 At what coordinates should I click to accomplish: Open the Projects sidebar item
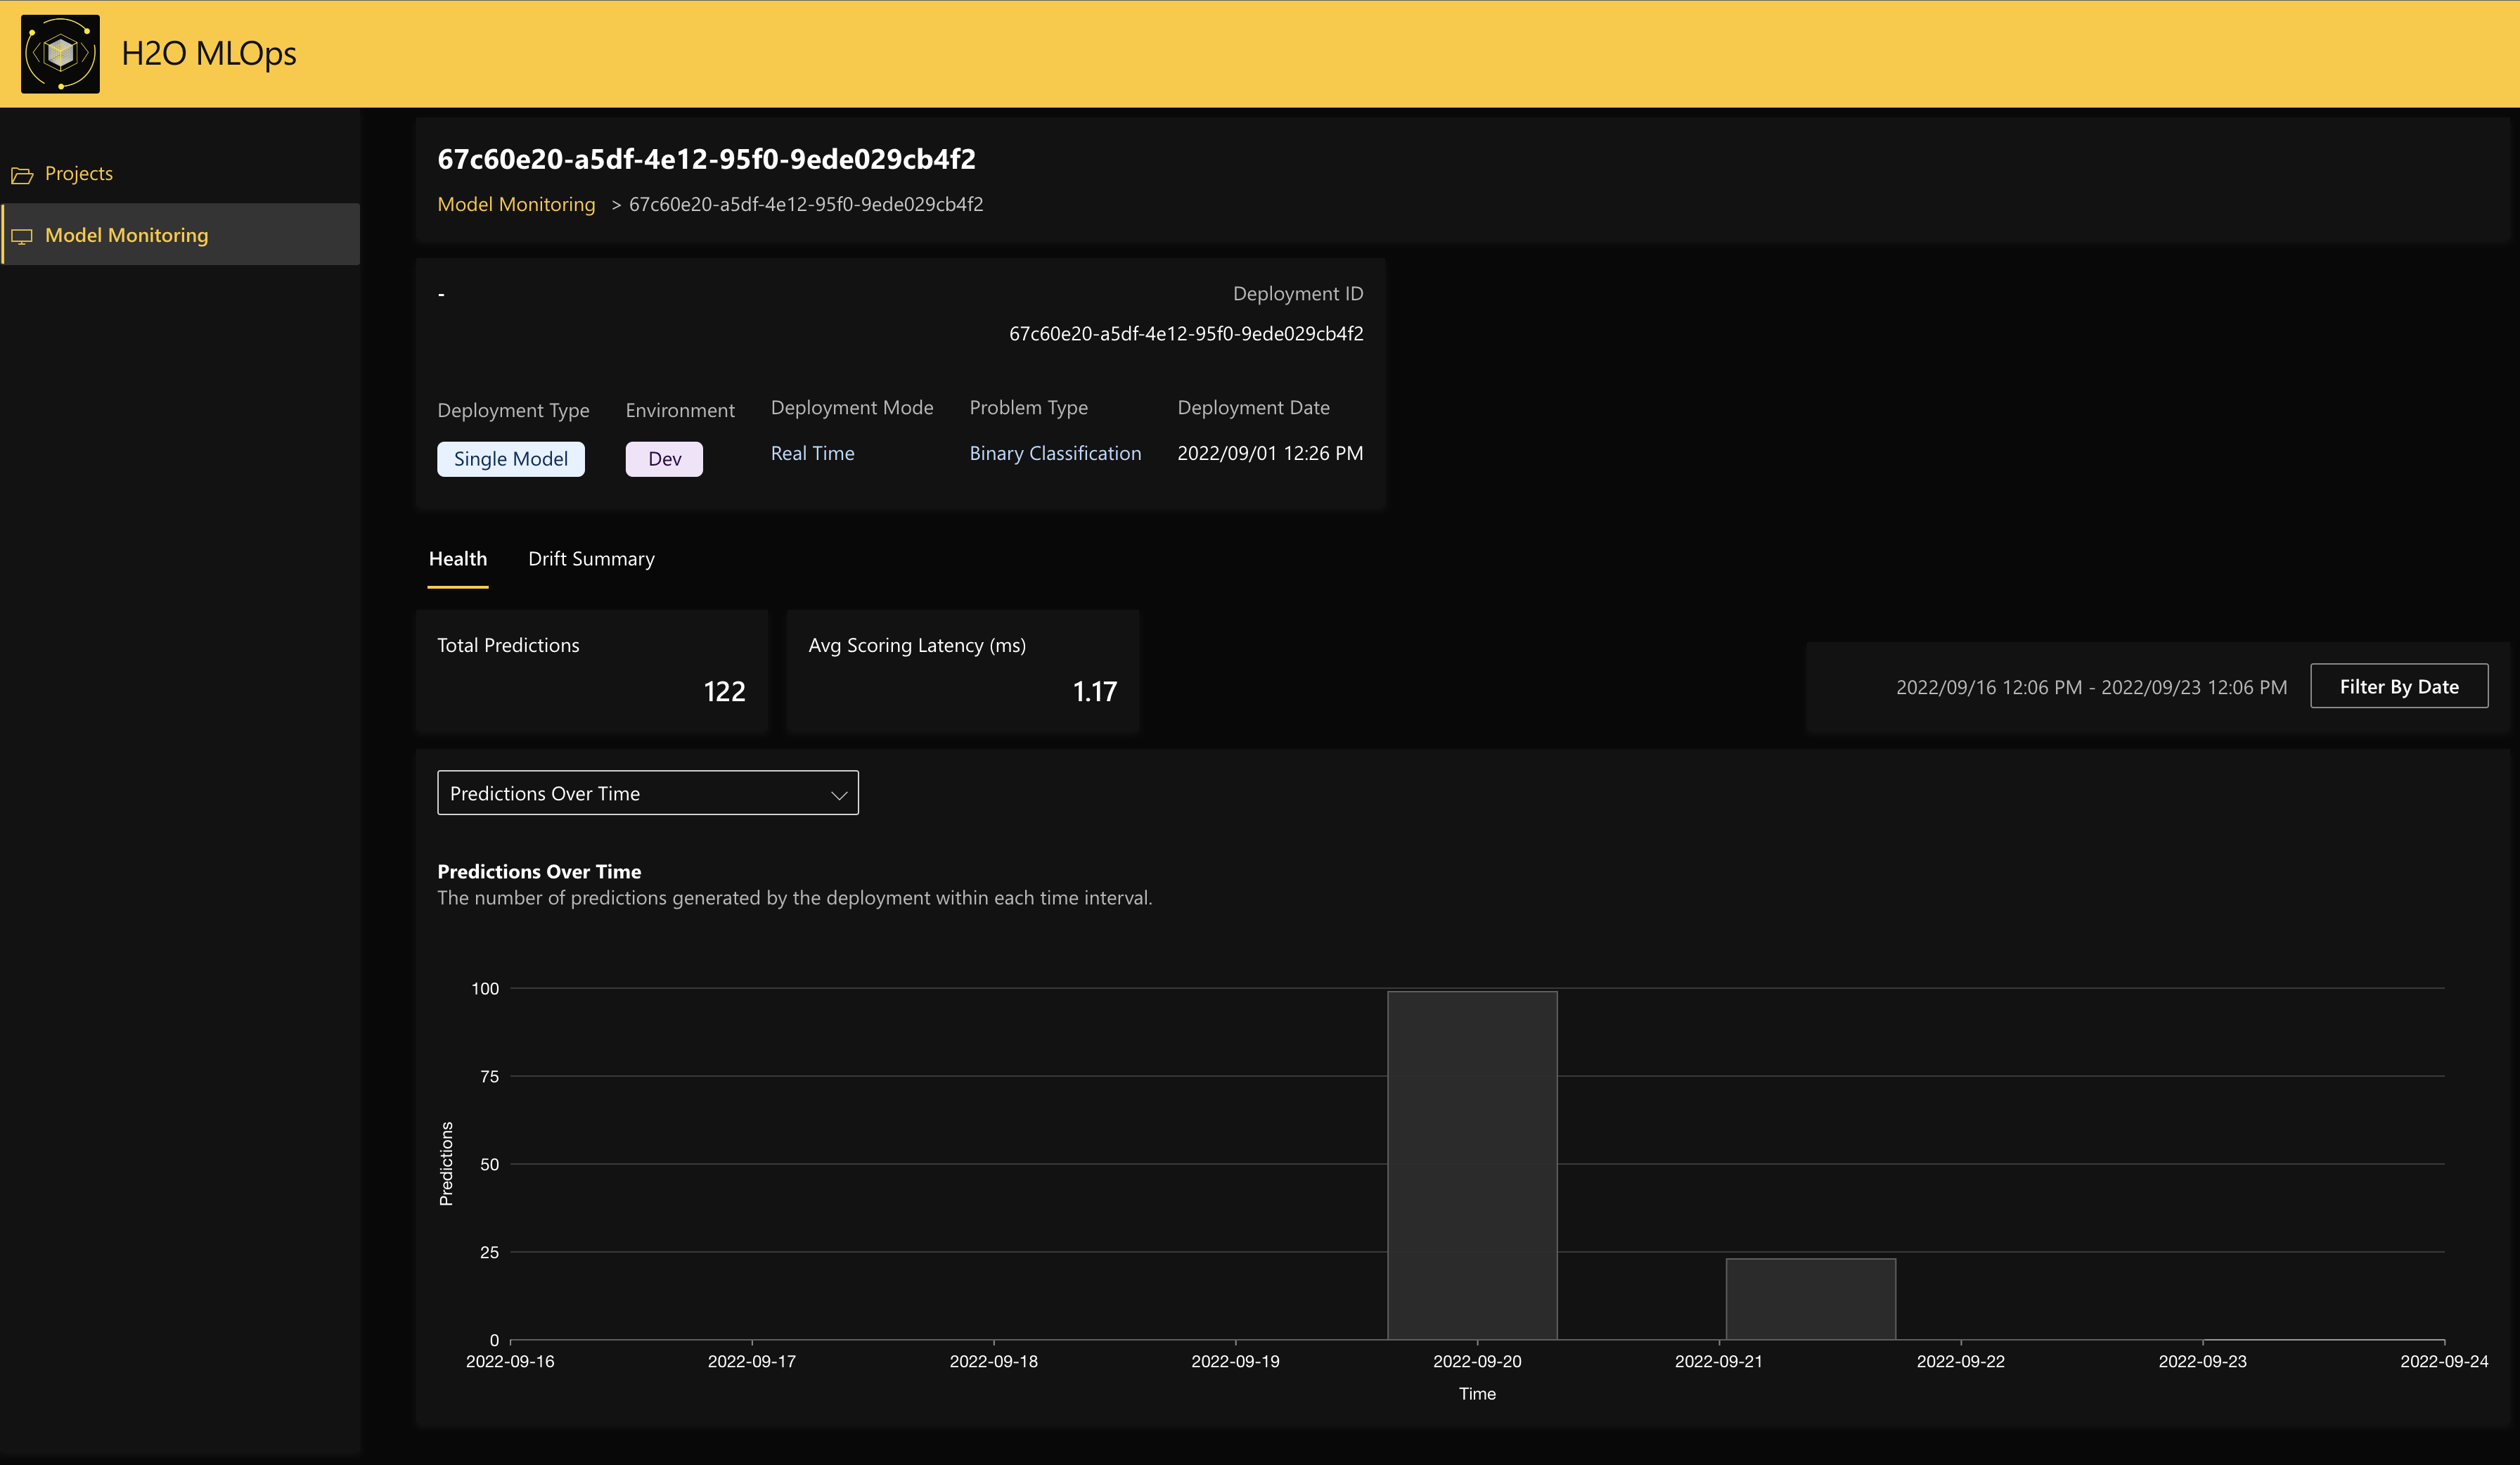tap(180, 174)
